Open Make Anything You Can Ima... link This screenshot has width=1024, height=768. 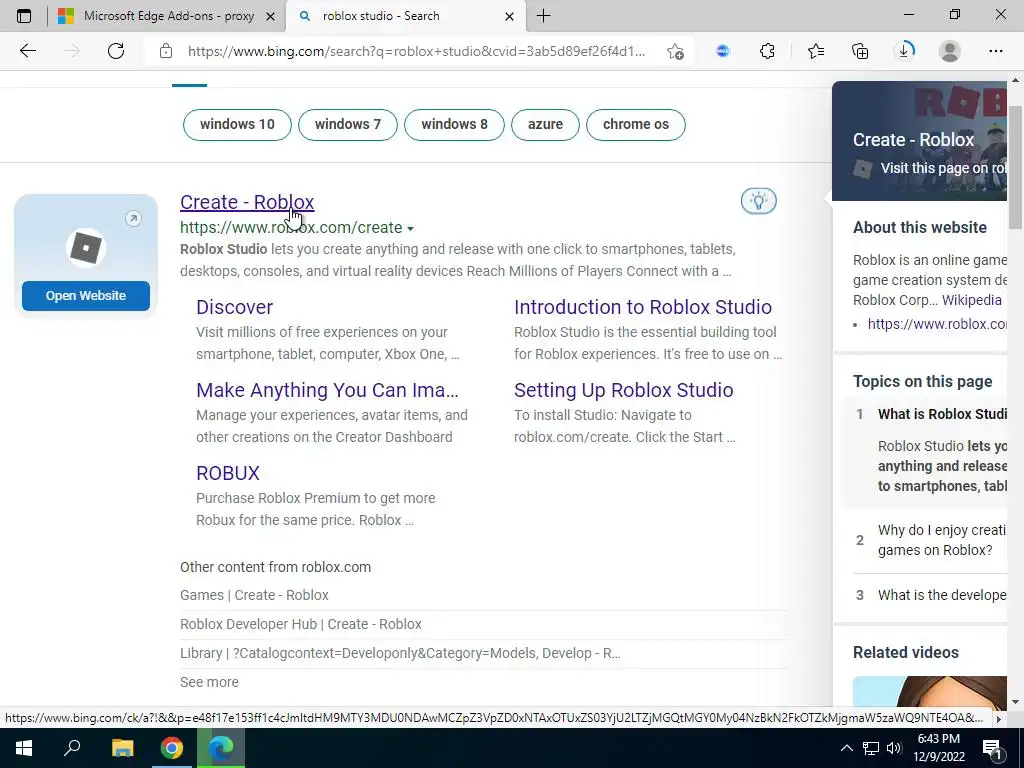[x=327, y=390]
